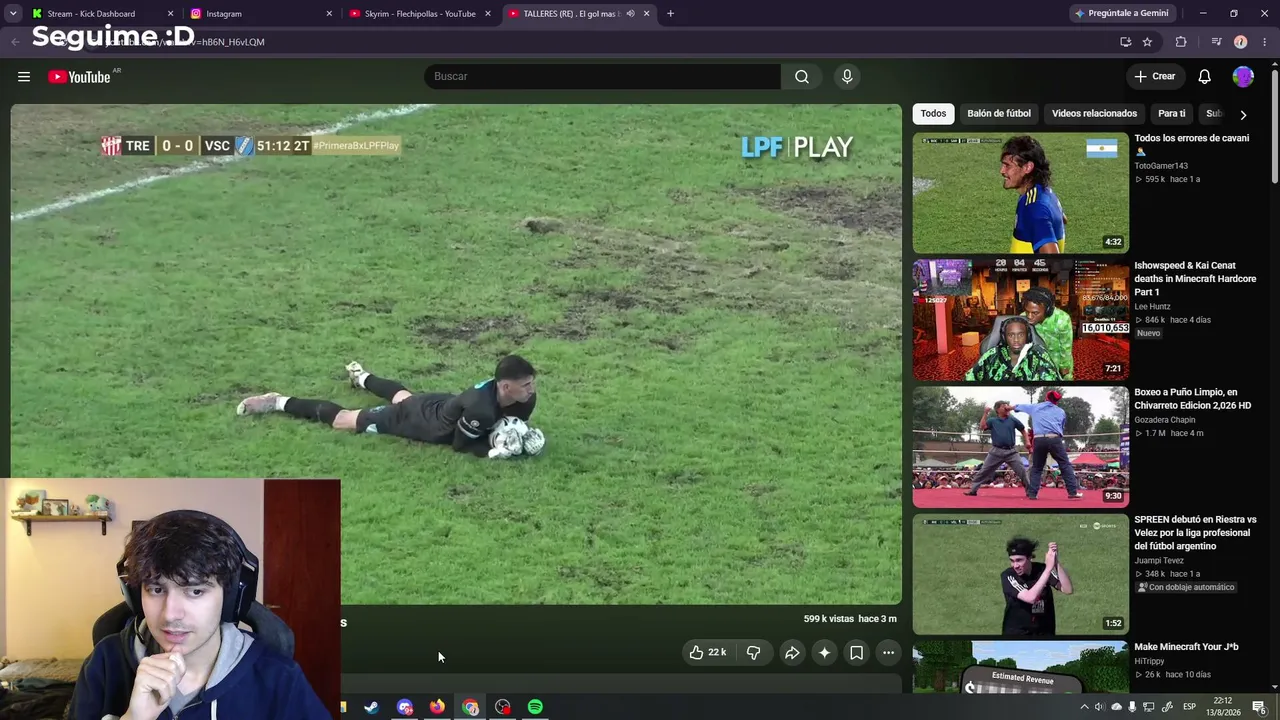1280x720 pixels.
Task: Share the video using the arrow icon
Action: click(x=792, y=653)
